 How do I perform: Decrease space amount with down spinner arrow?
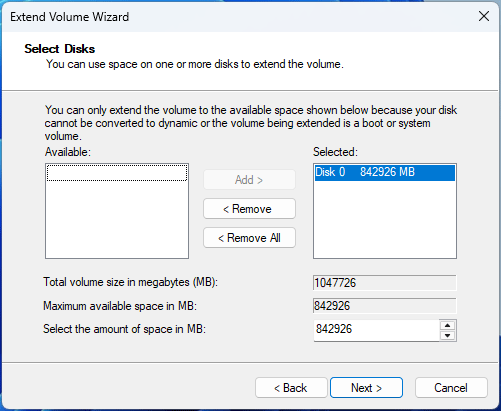tap(448, 335)
